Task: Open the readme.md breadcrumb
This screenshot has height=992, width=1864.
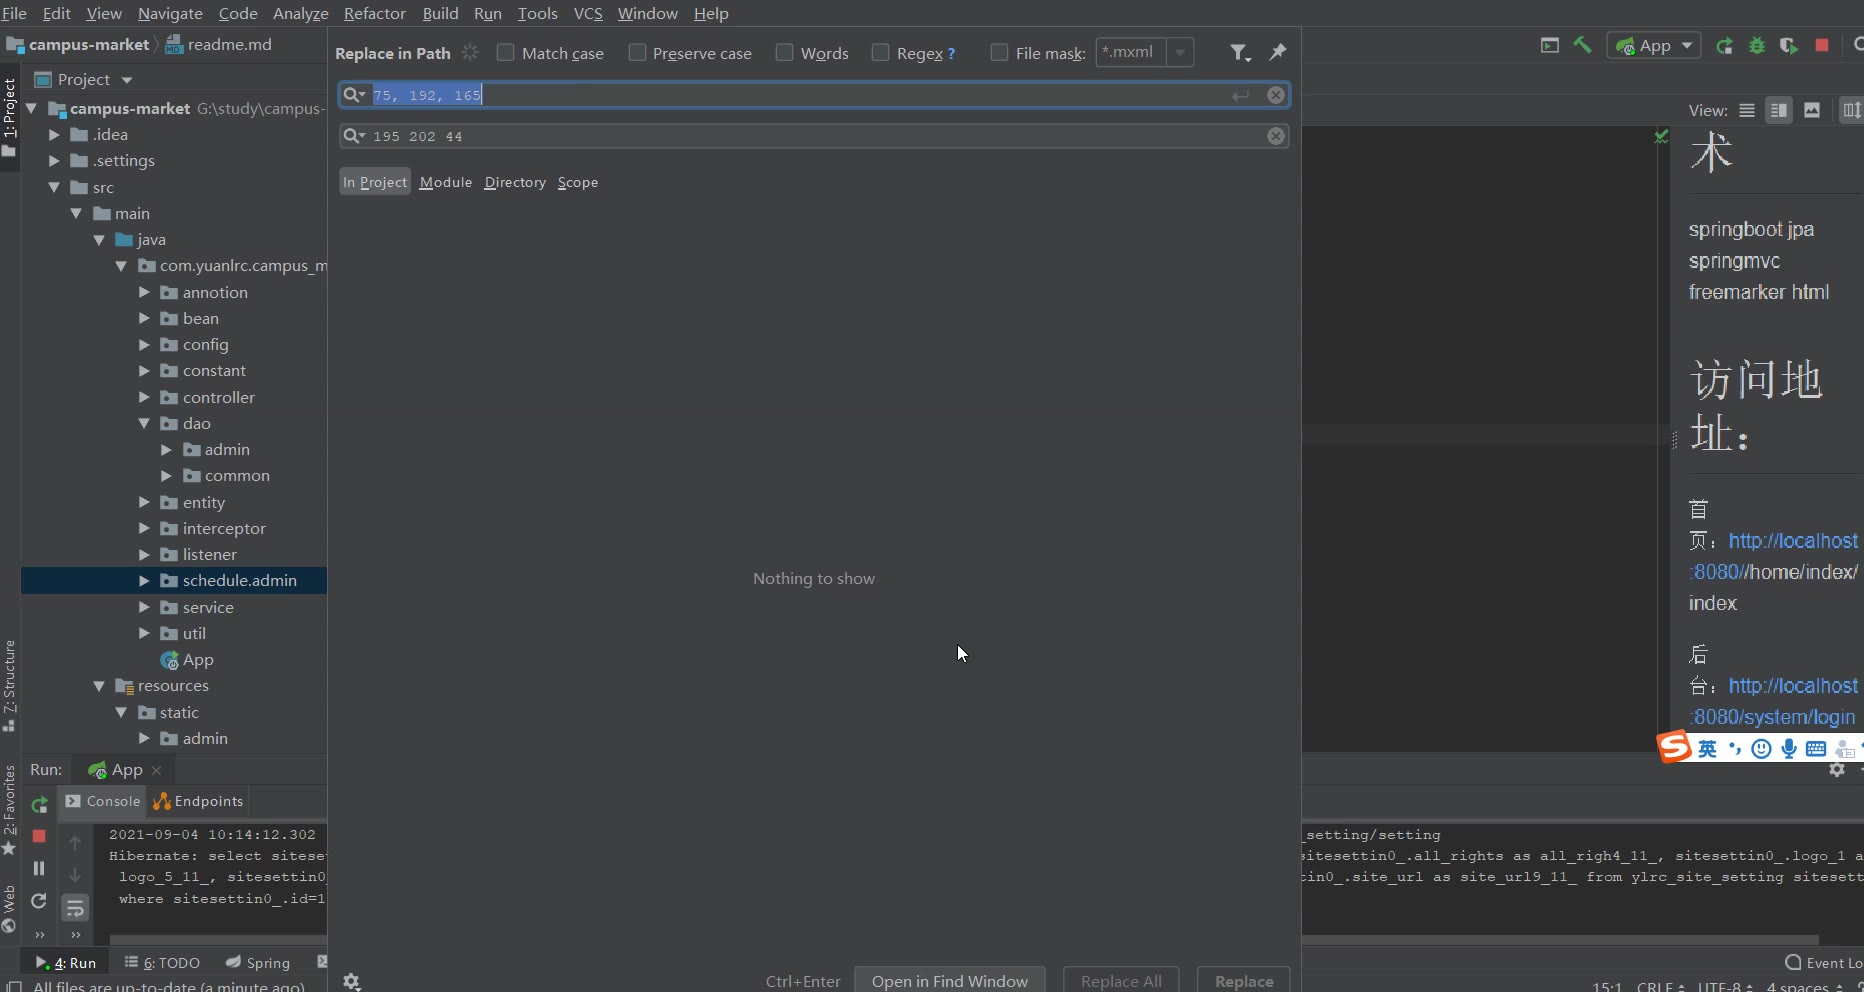Action: (x=220, y=45)
